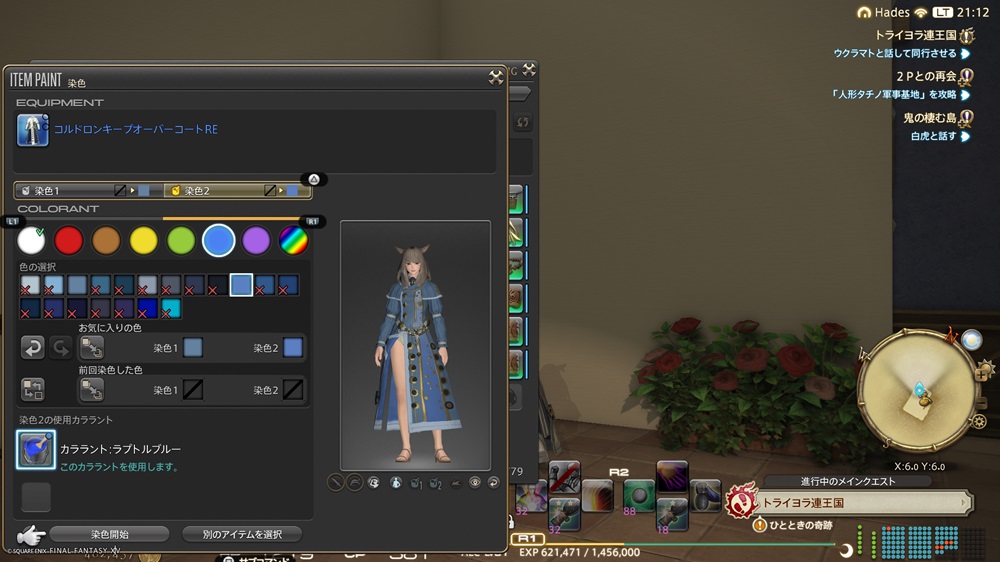Select the purple colorant category
Viewport: 1000px width, 562px height.
pyautogui.click(x=256, y=240)
